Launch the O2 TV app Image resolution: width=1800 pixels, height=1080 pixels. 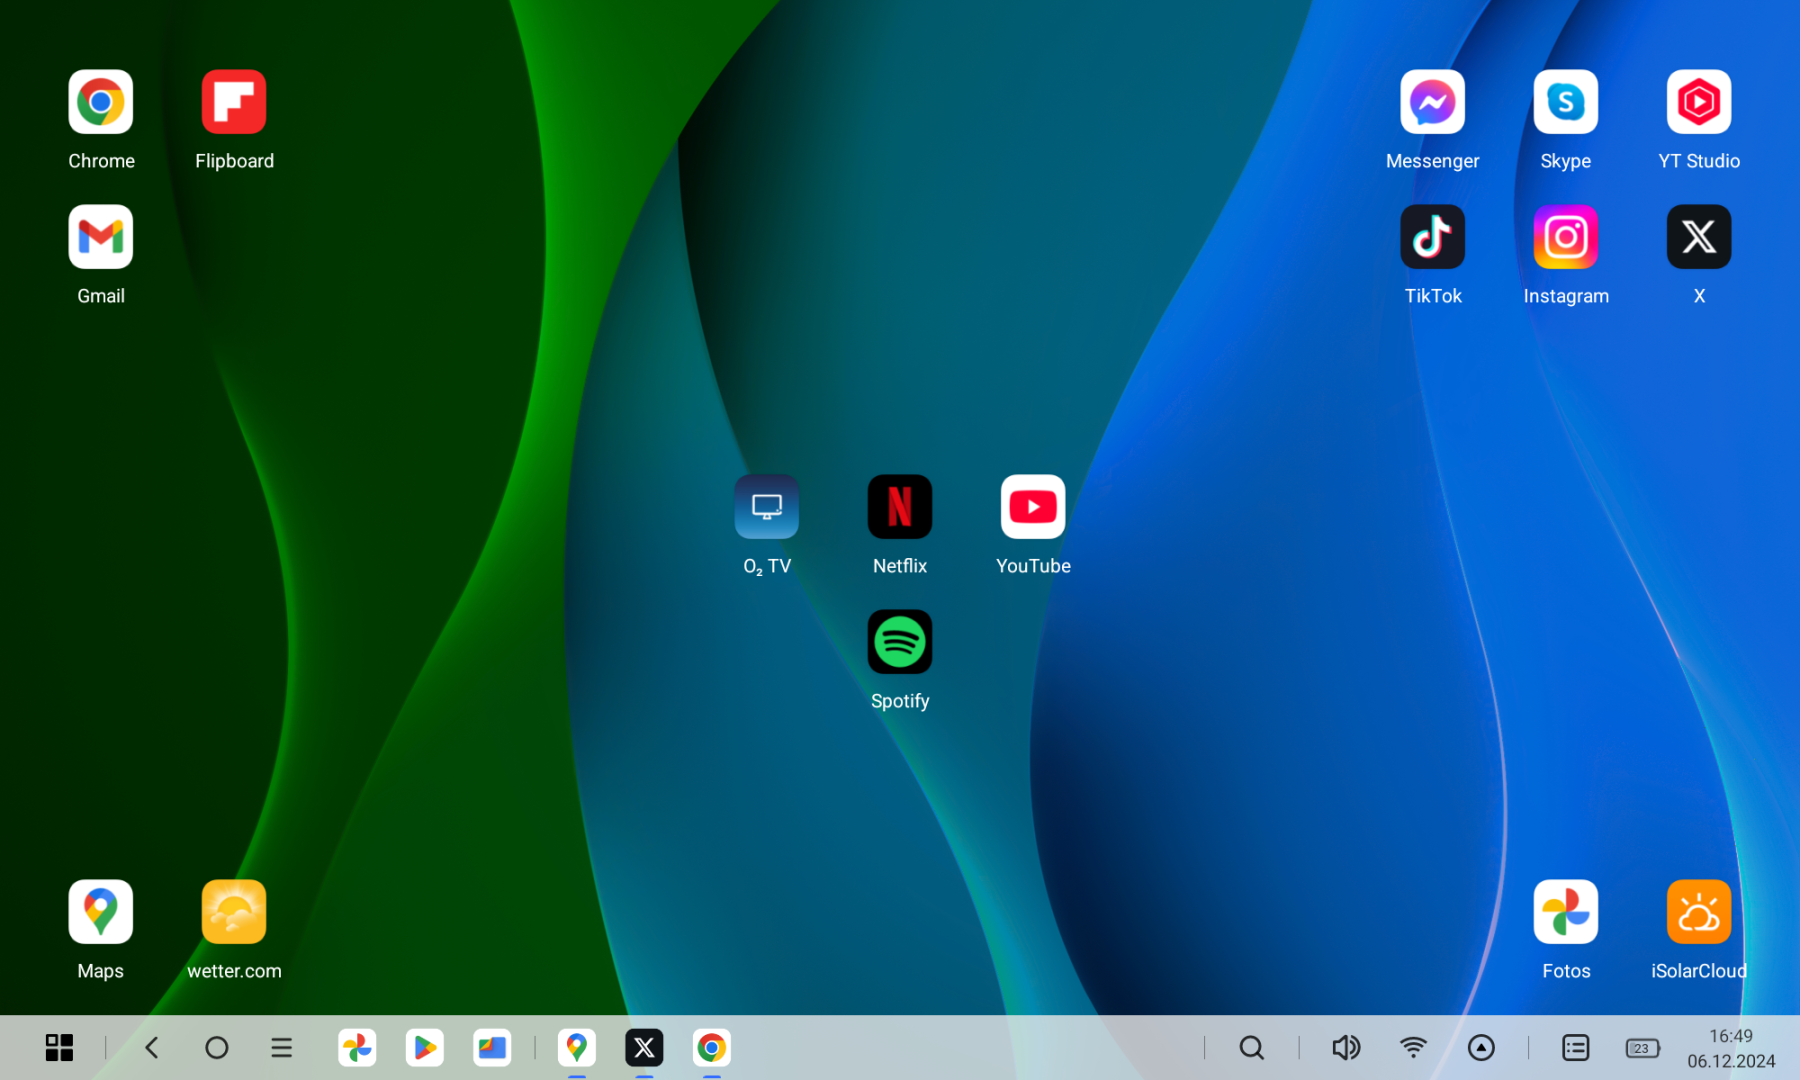point(767,507)
